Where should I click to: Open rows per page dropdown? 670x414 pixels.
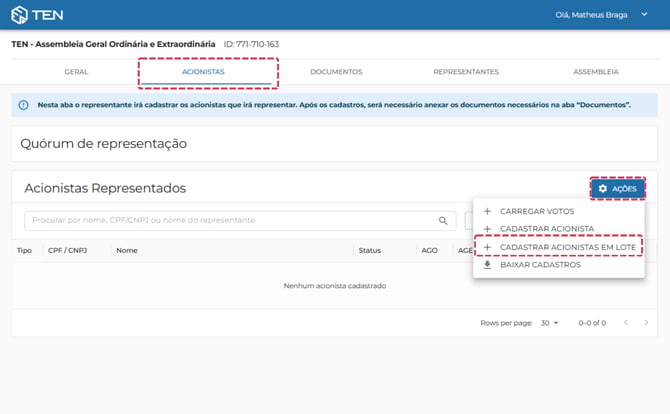pos(550,323)
